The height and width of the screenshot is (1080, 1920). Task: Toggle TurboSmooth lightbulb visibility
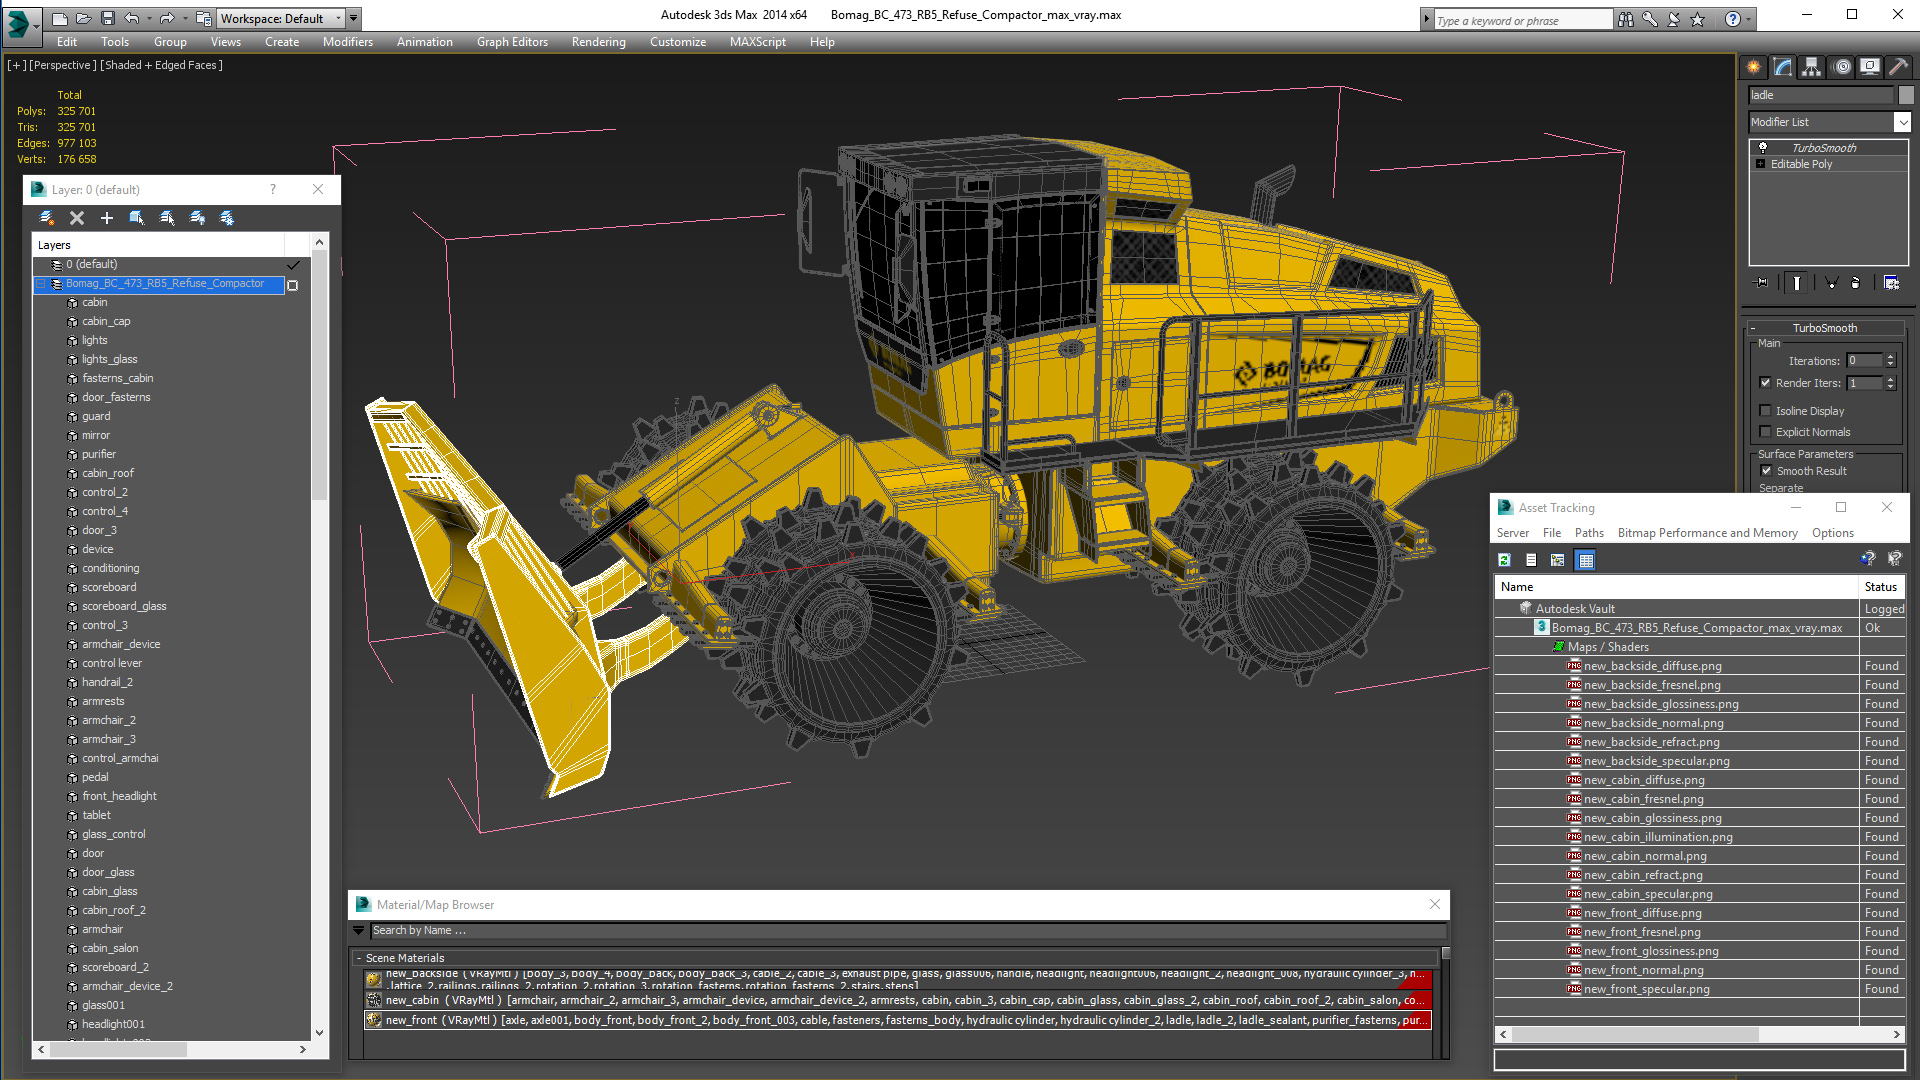click(x=1762, y=147)
